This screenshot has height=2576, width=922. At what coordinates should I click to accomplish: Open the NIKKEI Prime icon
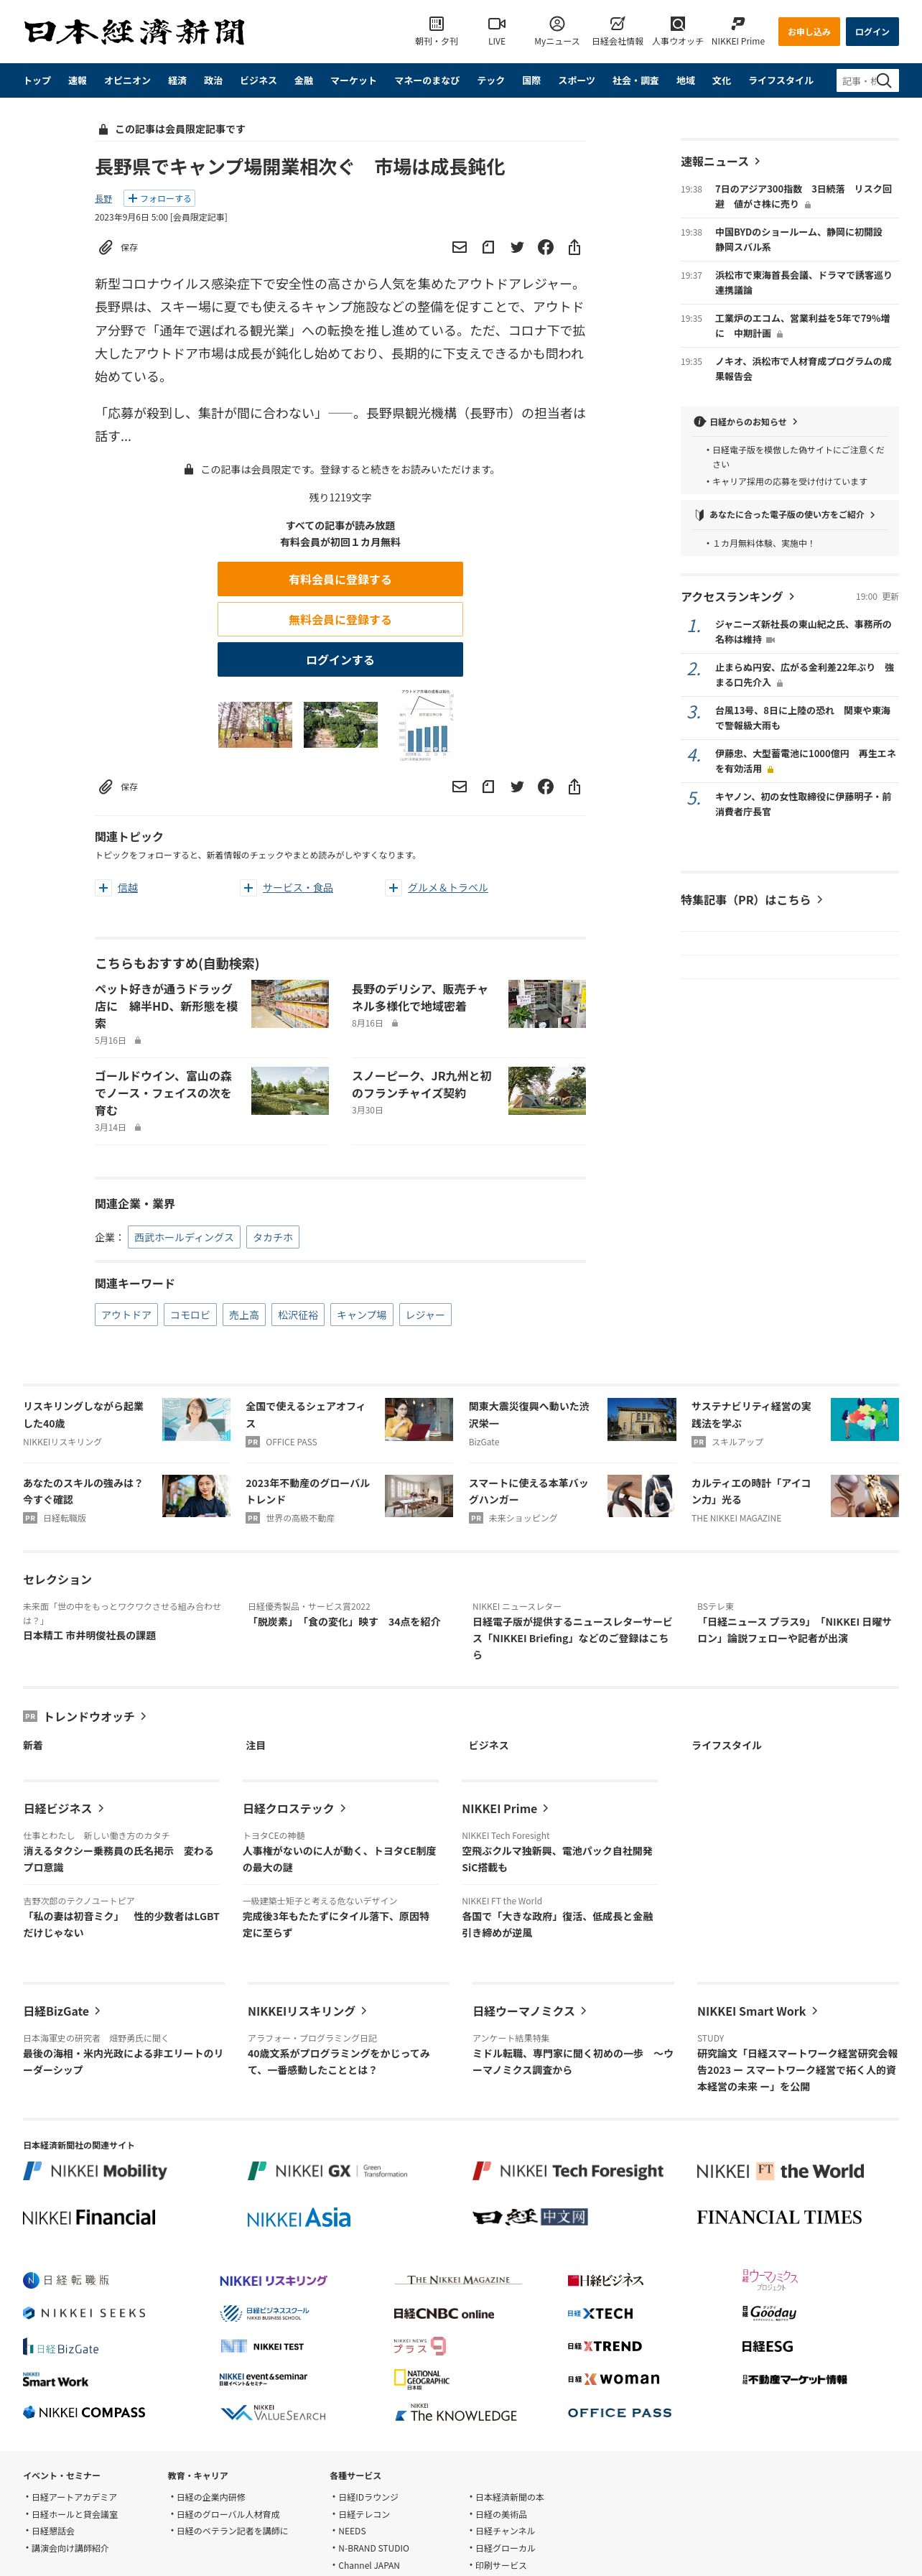737,23
